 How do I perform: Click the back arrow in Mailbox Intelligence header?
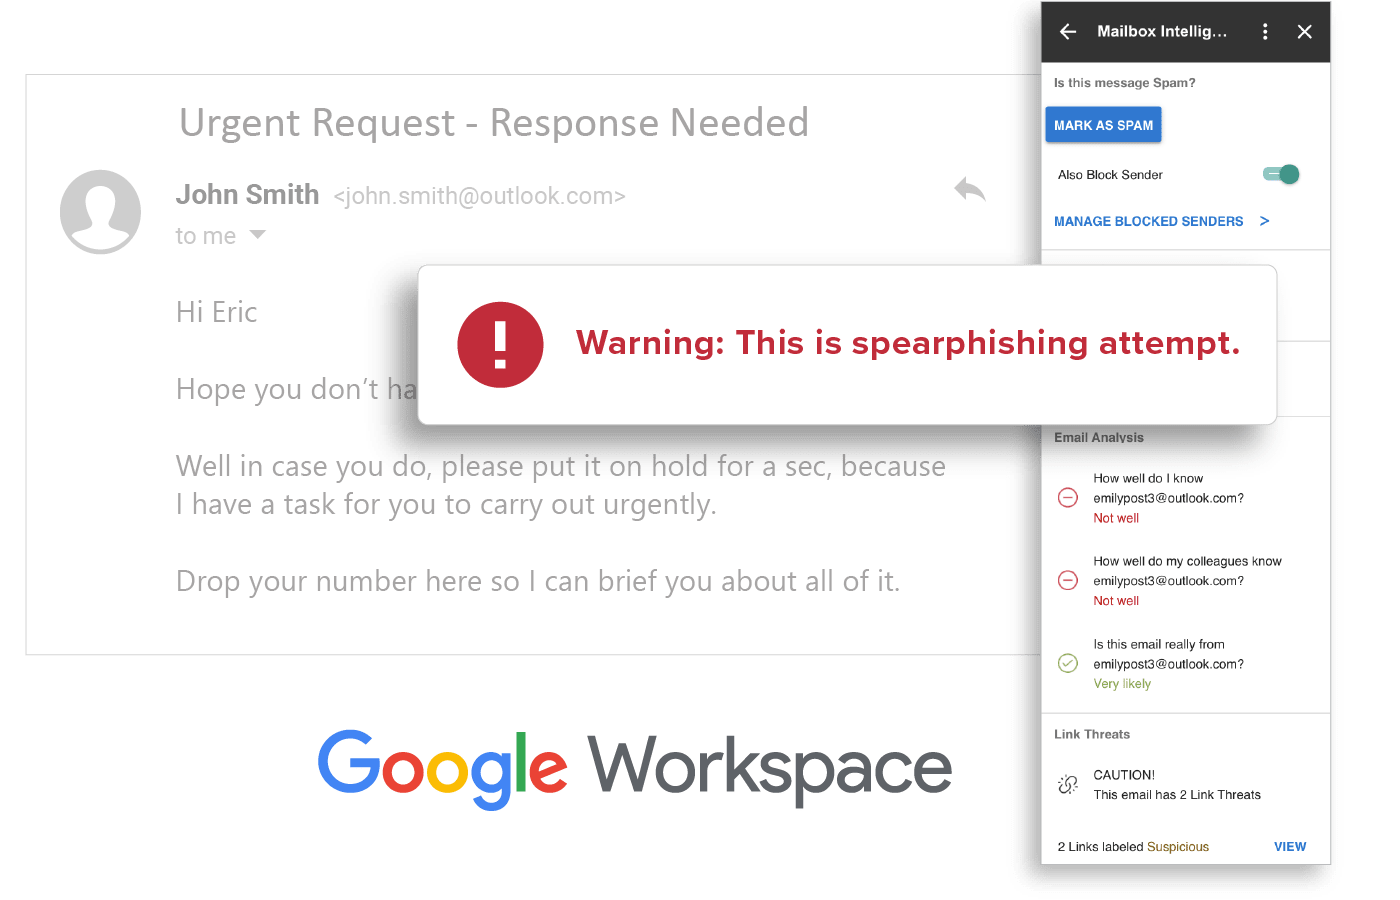tap(1068, 32)
